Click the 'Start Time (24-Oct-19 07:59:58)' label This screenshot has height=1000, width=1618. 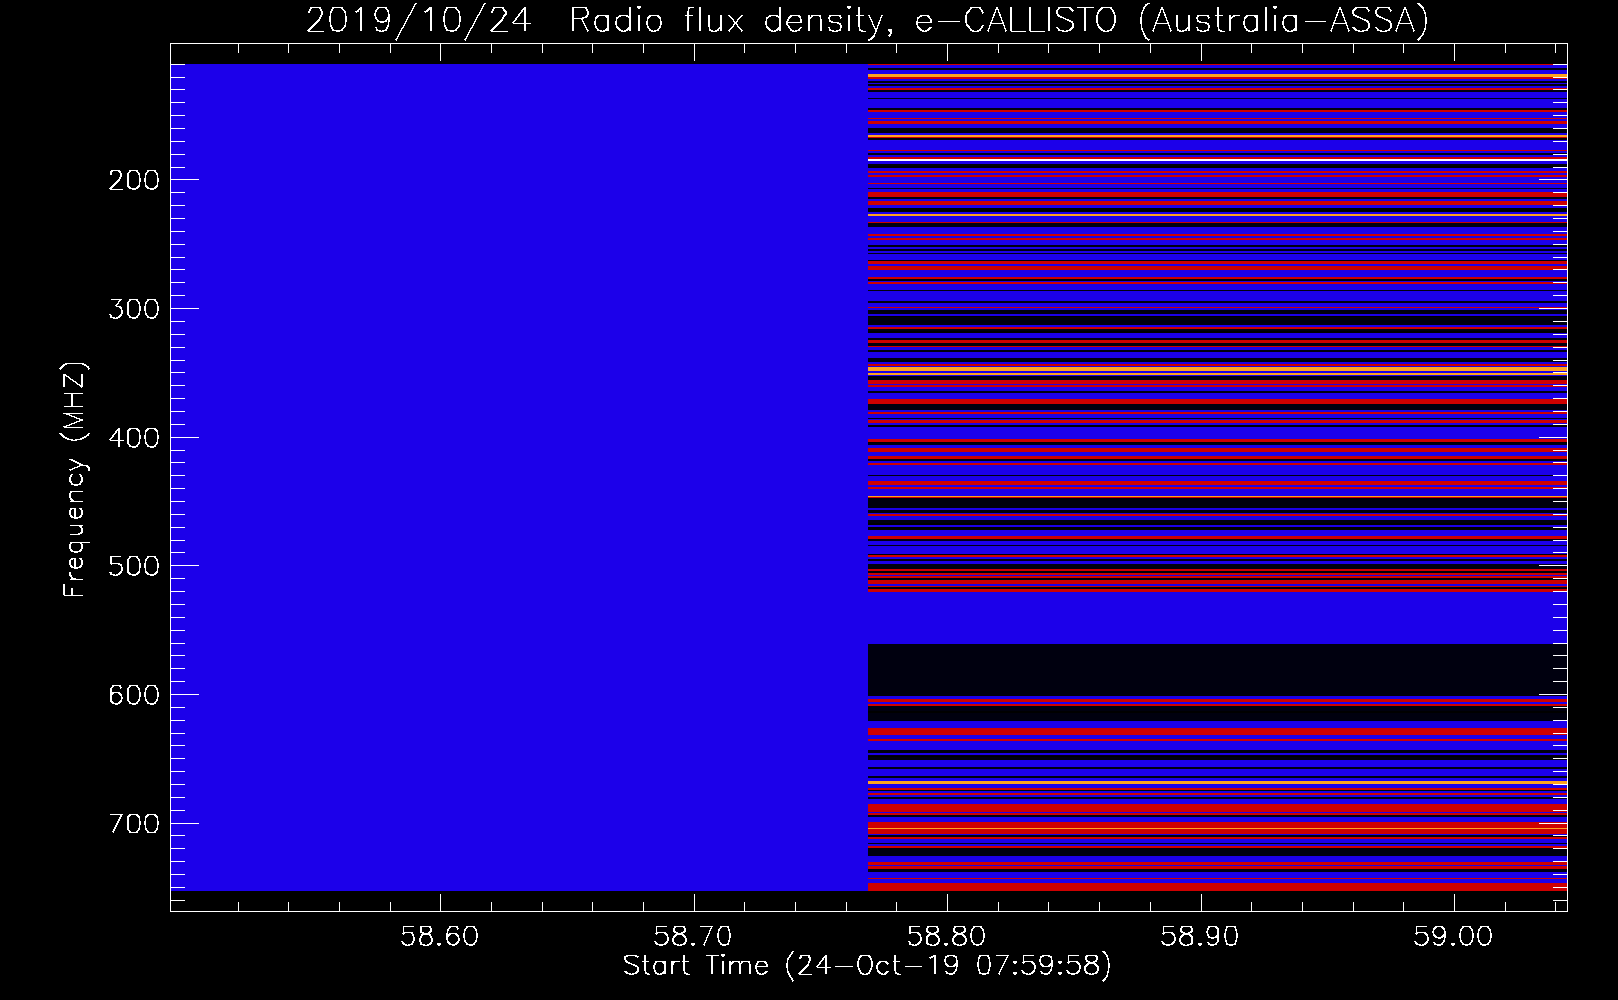(867, 965)
